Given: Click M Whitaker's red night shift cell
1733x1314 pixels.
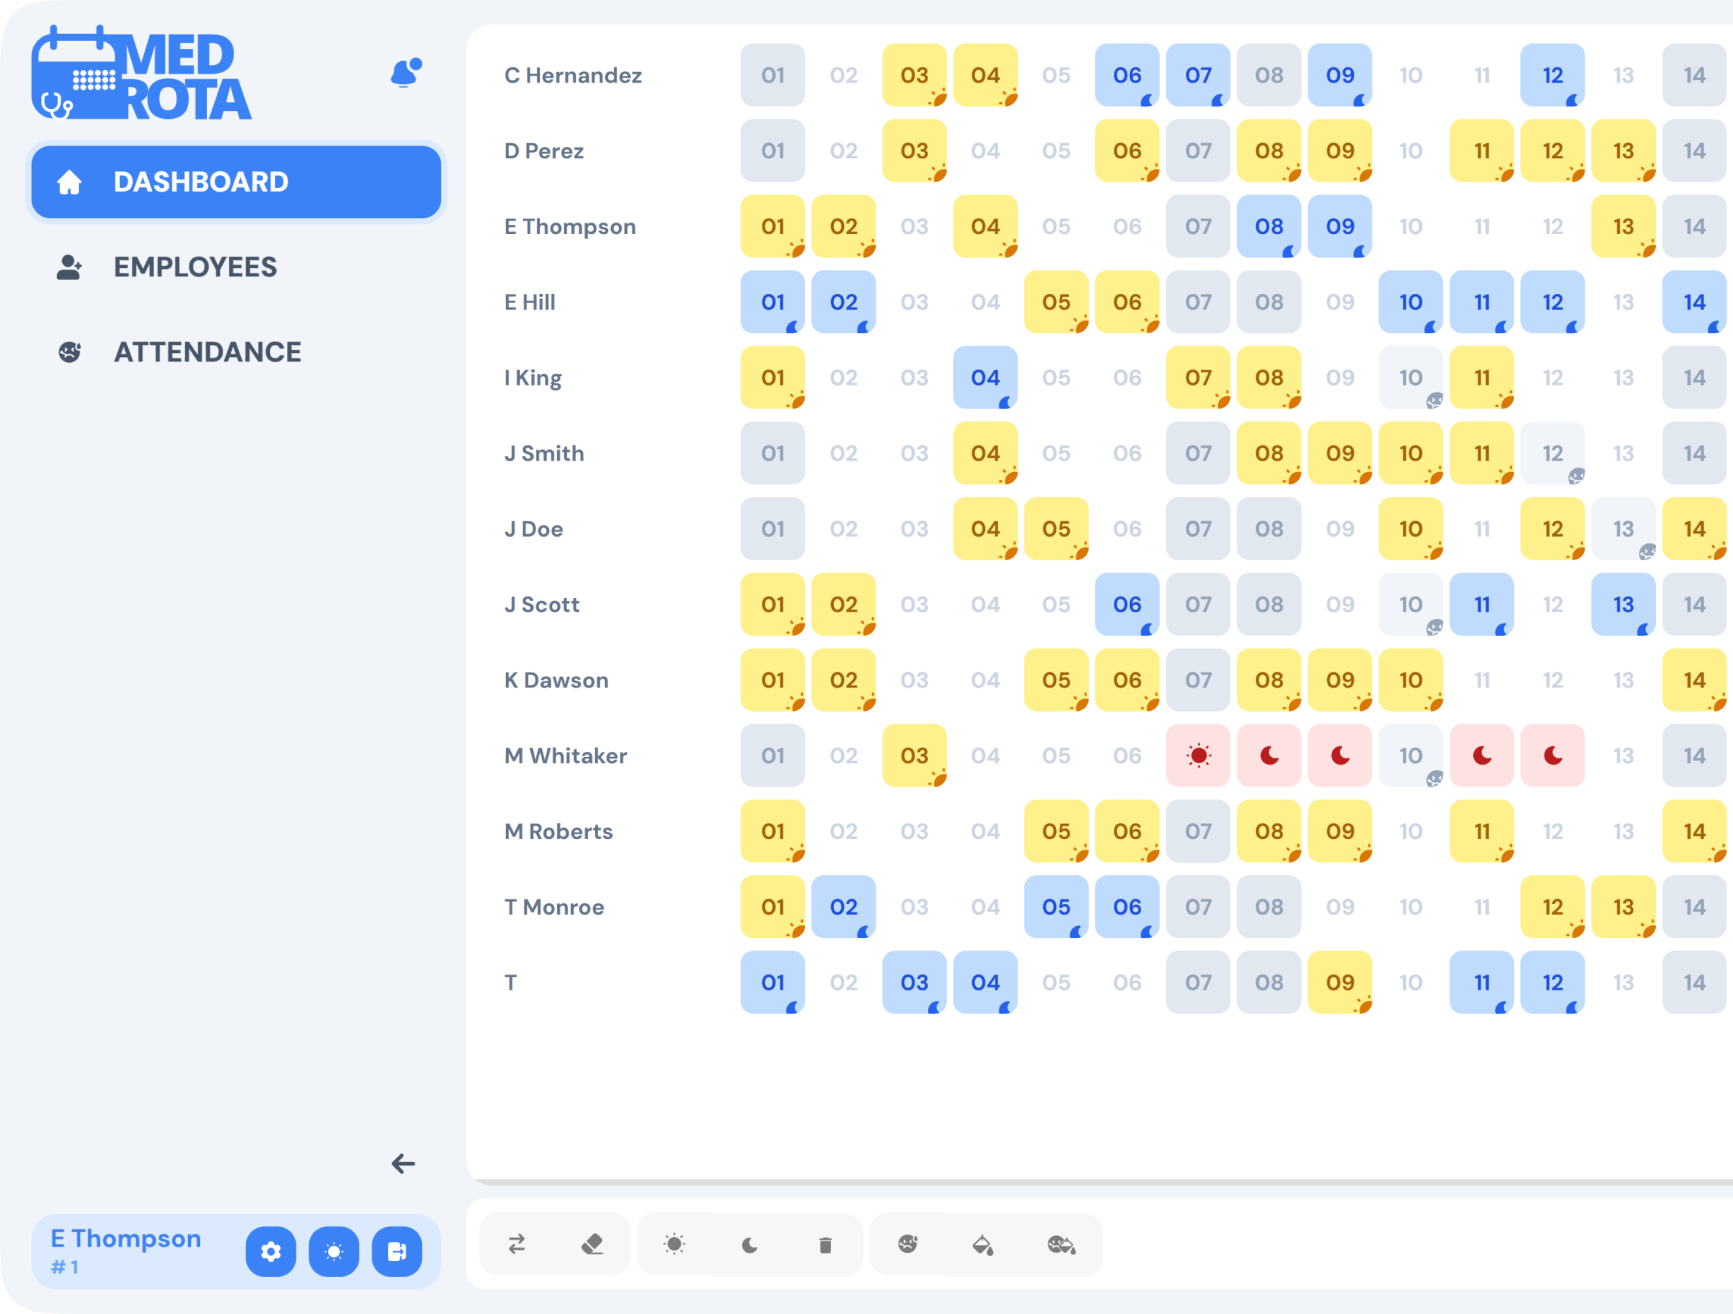Looking at the screenshot, I should (1269, 756).
